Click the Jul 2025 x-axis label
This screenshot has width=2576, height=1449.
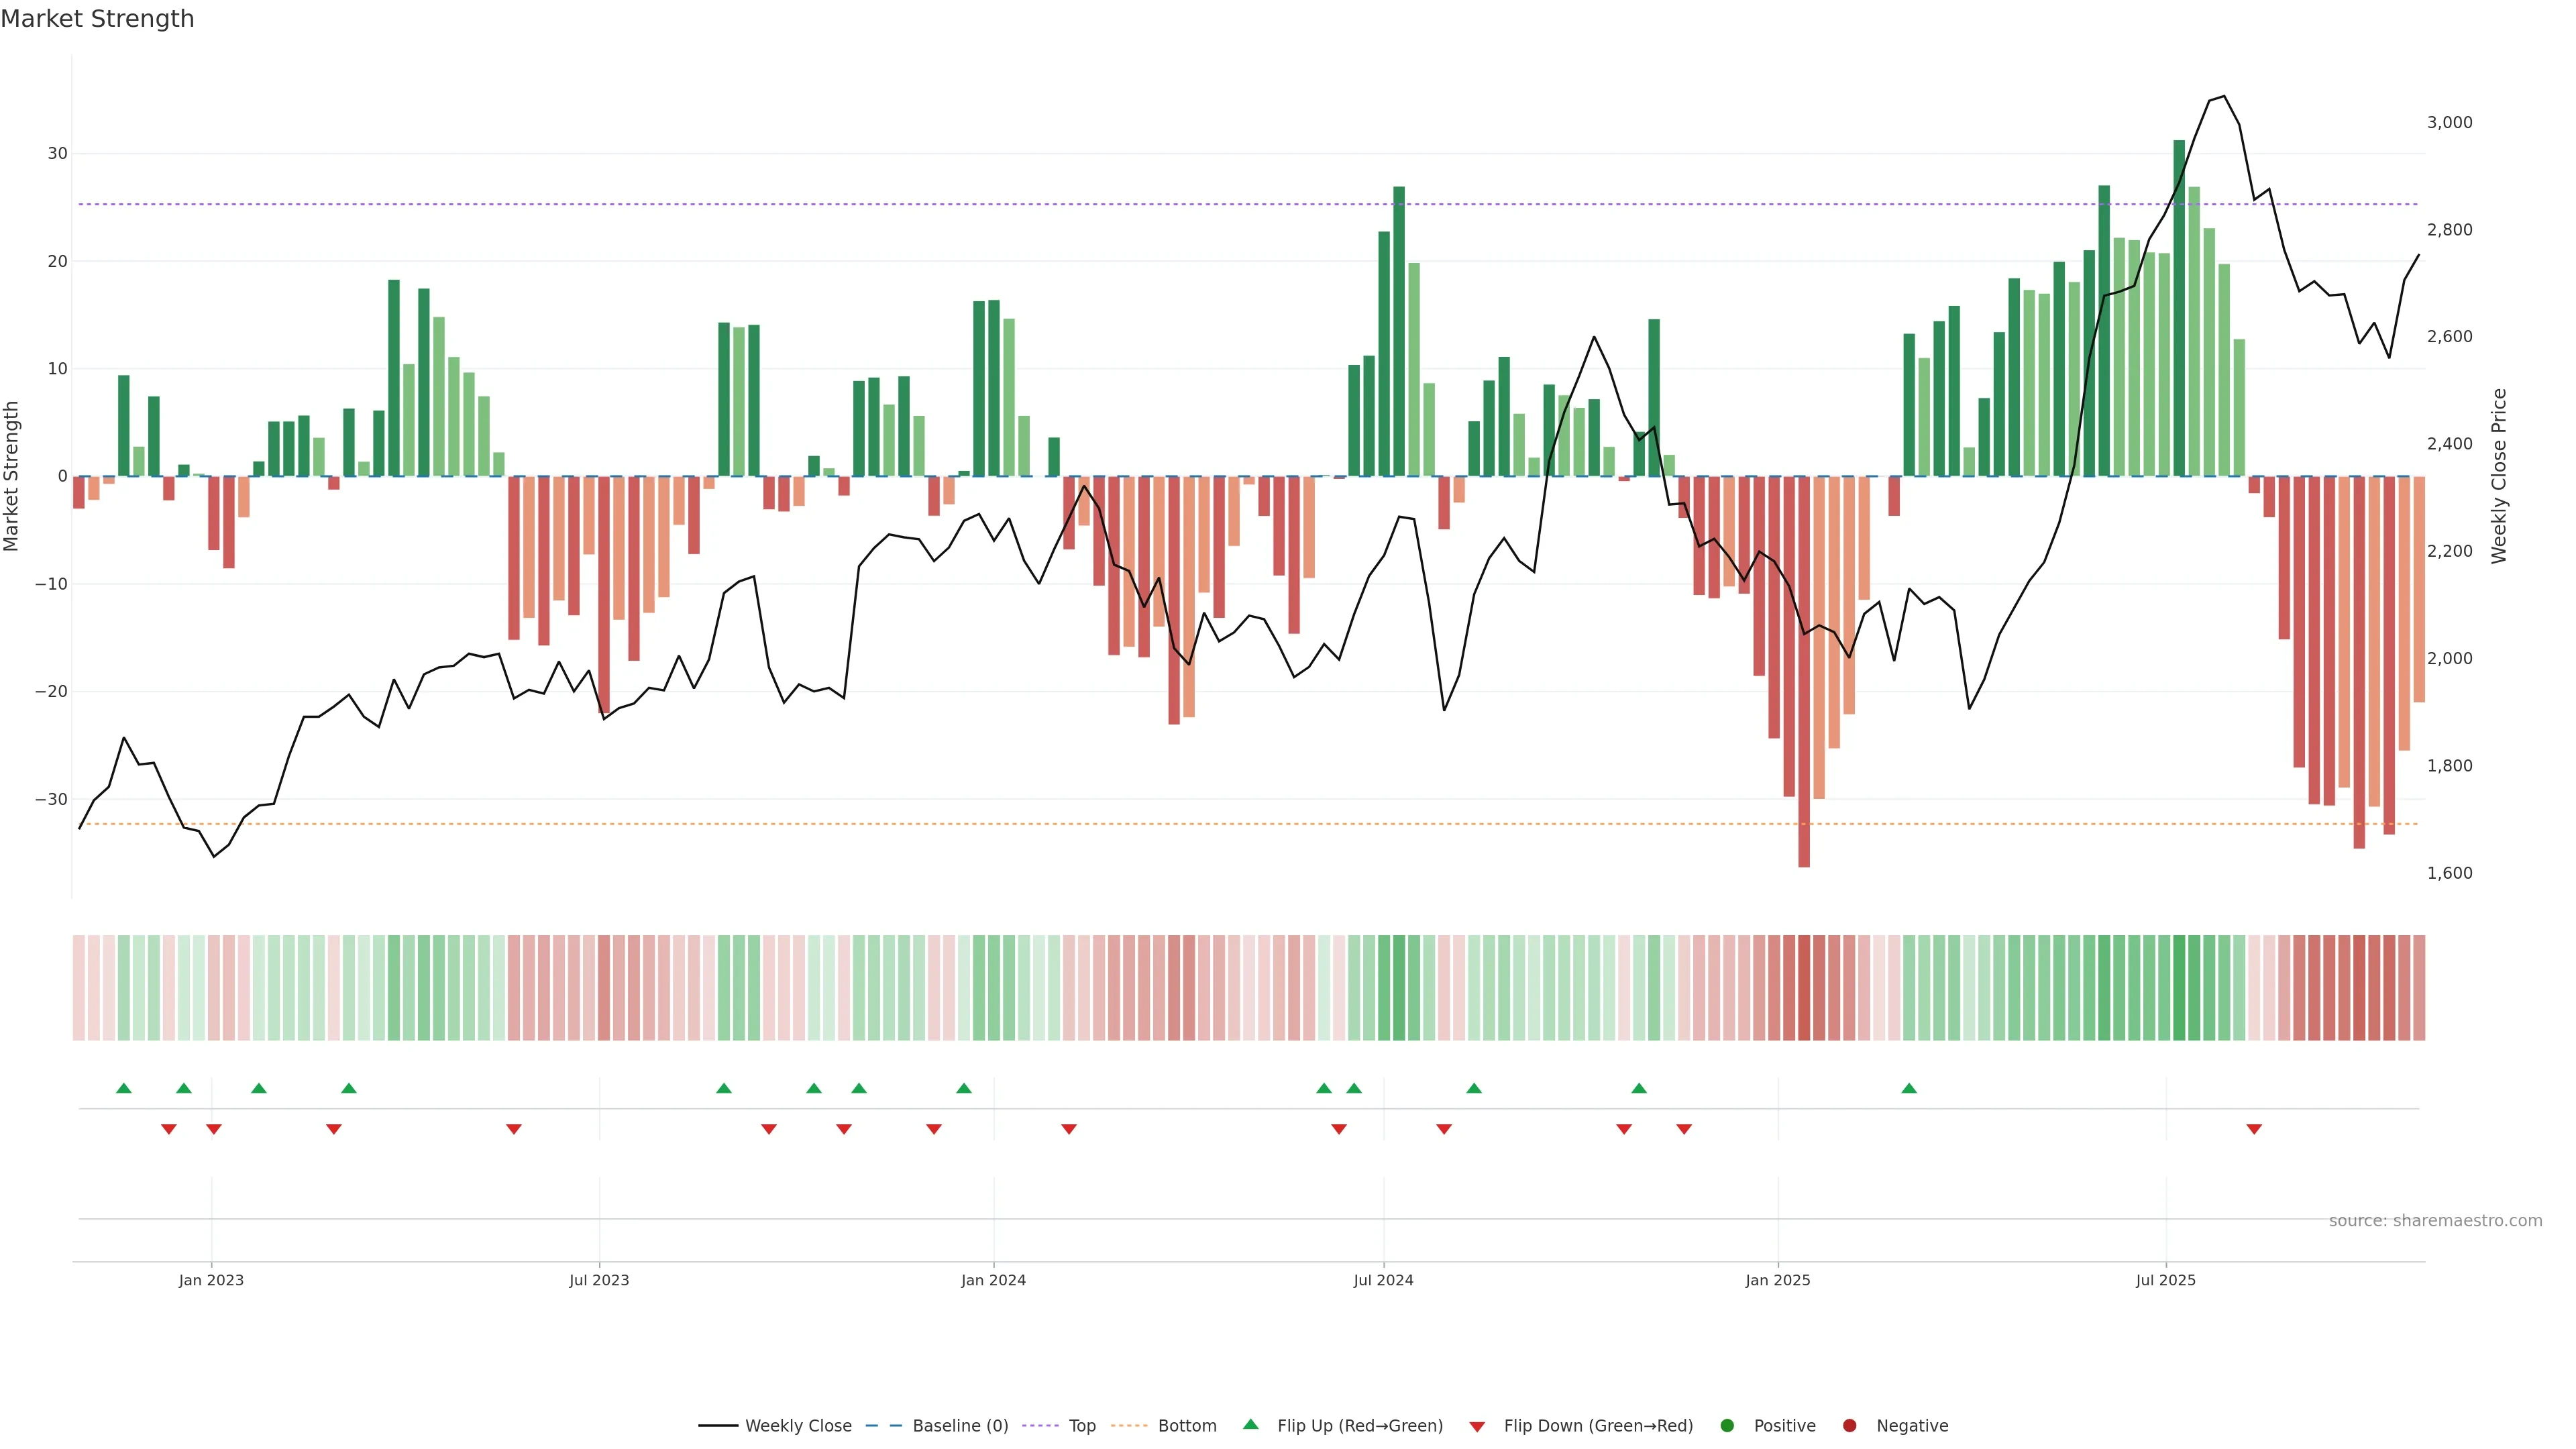pyautogui.click(x=2165, y=1280)
